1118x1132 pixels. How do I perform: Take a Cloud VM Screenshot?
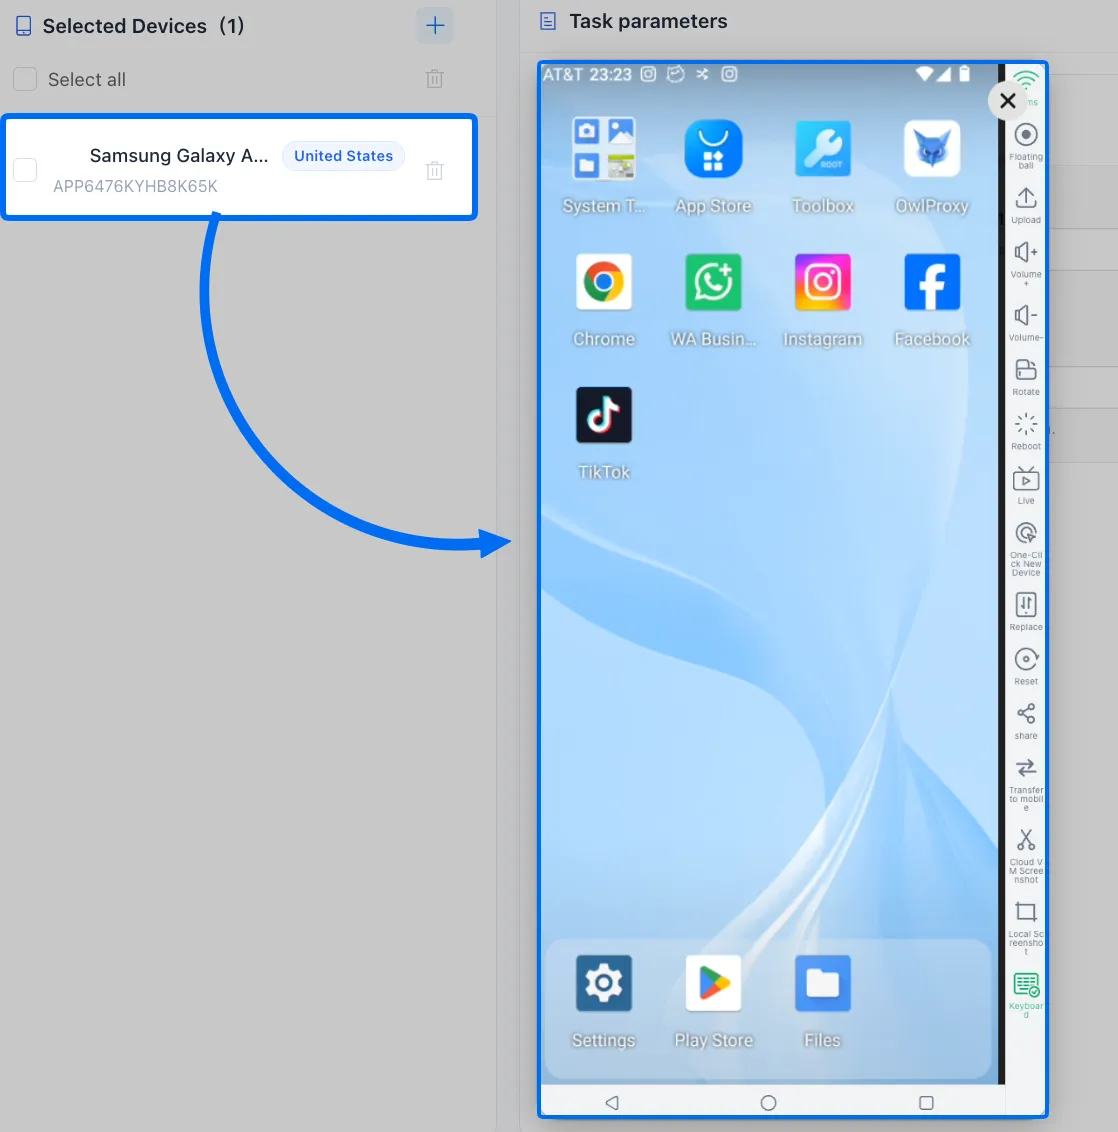tap(1026, 855)
